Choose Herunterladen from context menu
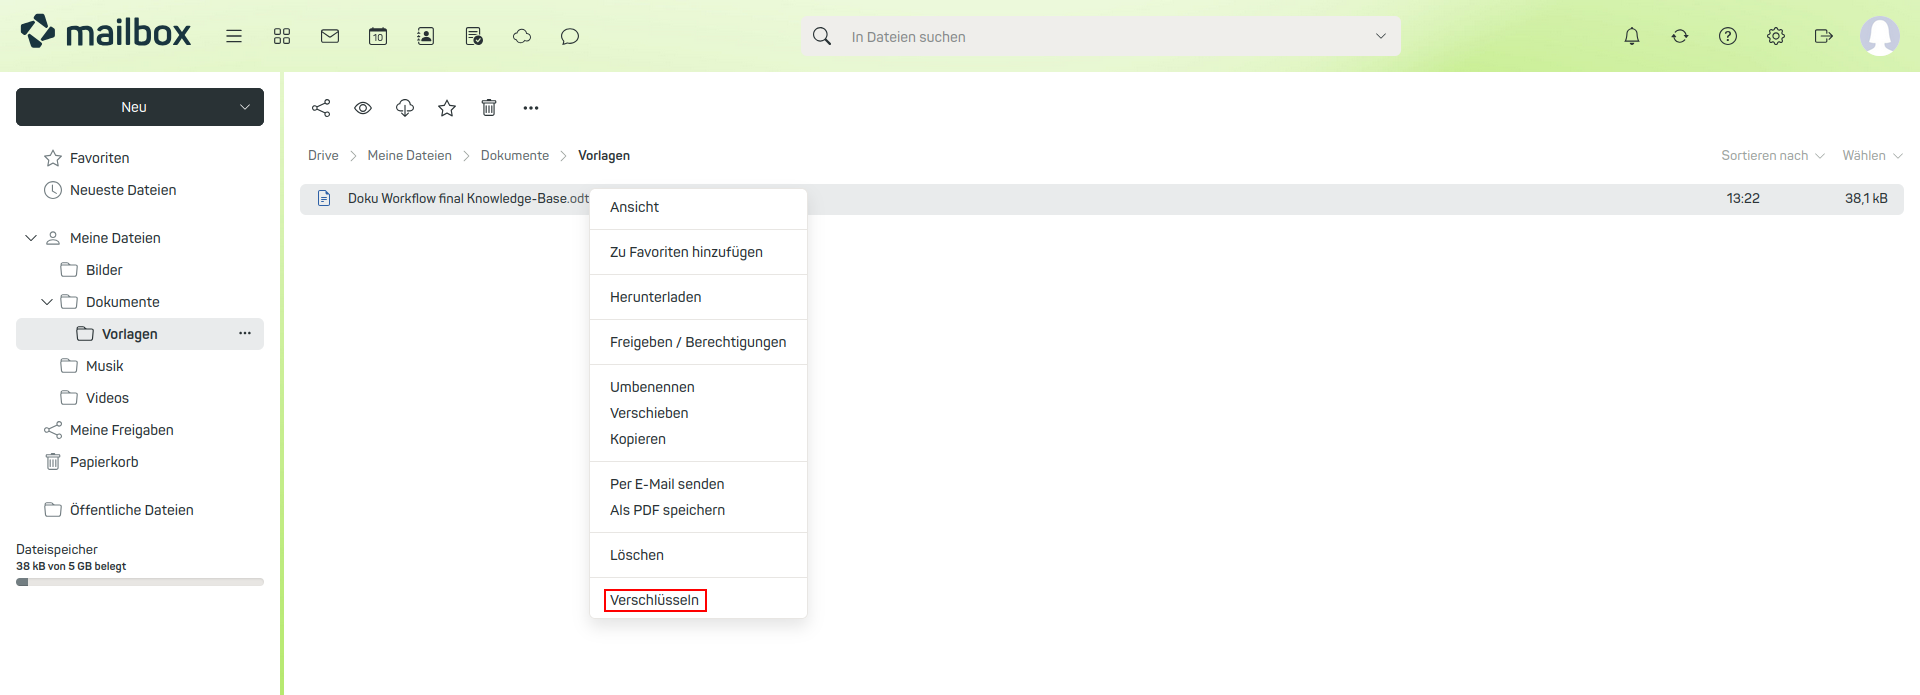 pyautogui.click(x=698, y=297)
